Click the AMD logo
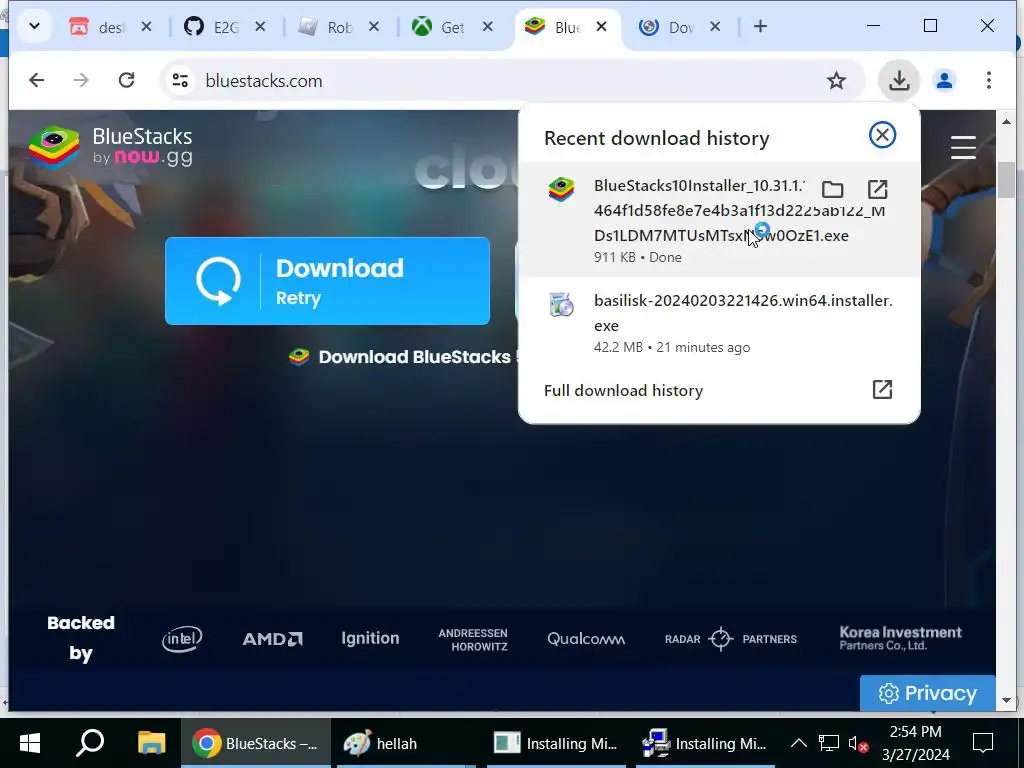 click(272, 639)
